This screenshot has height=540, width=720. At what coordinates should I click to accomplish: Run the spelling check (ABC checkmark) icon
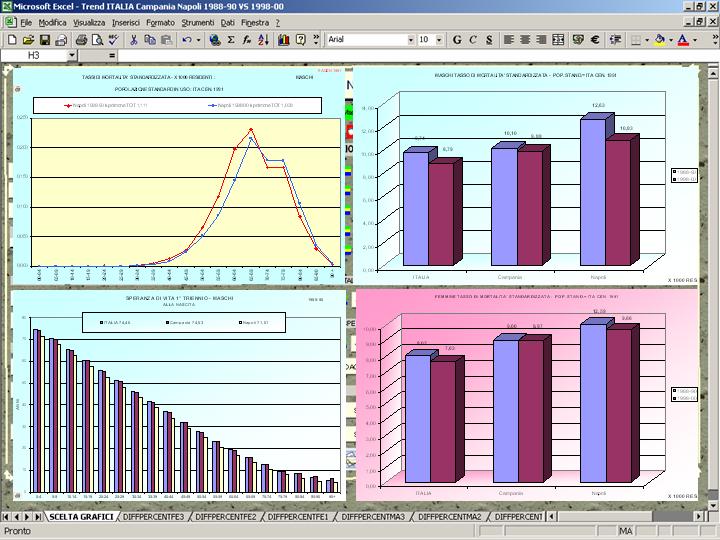[x=113, y=40]
